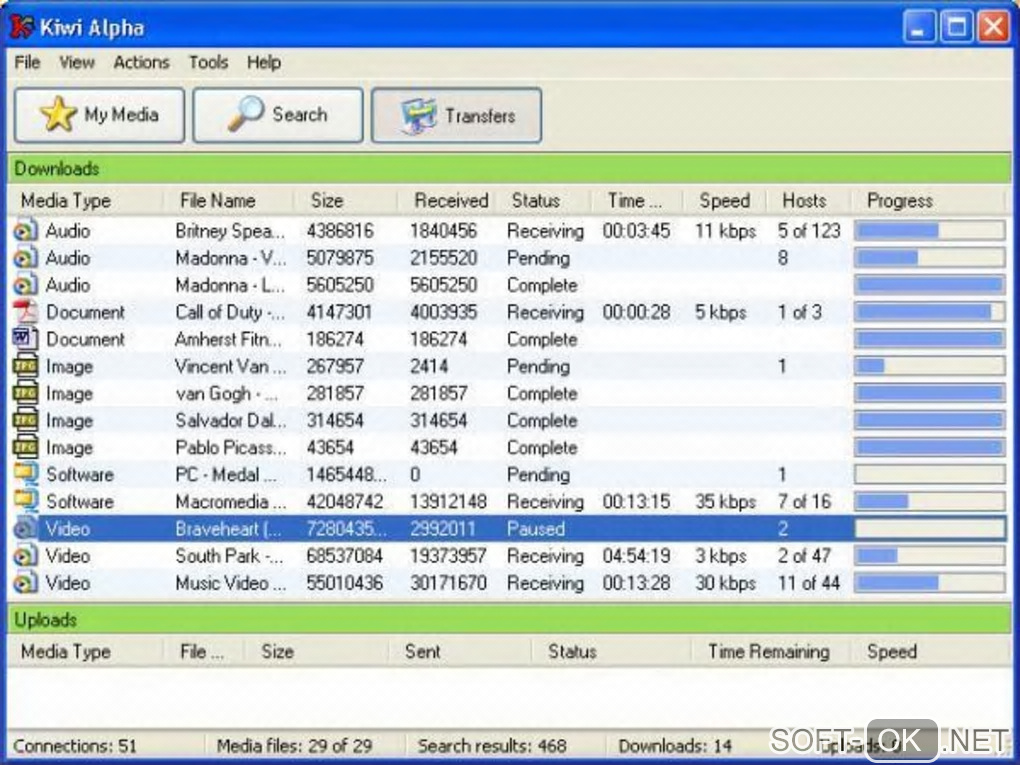Show the Transfers view
Image resolution: width=1020 pixels, height=765 pixels.
tap(456, 116)
